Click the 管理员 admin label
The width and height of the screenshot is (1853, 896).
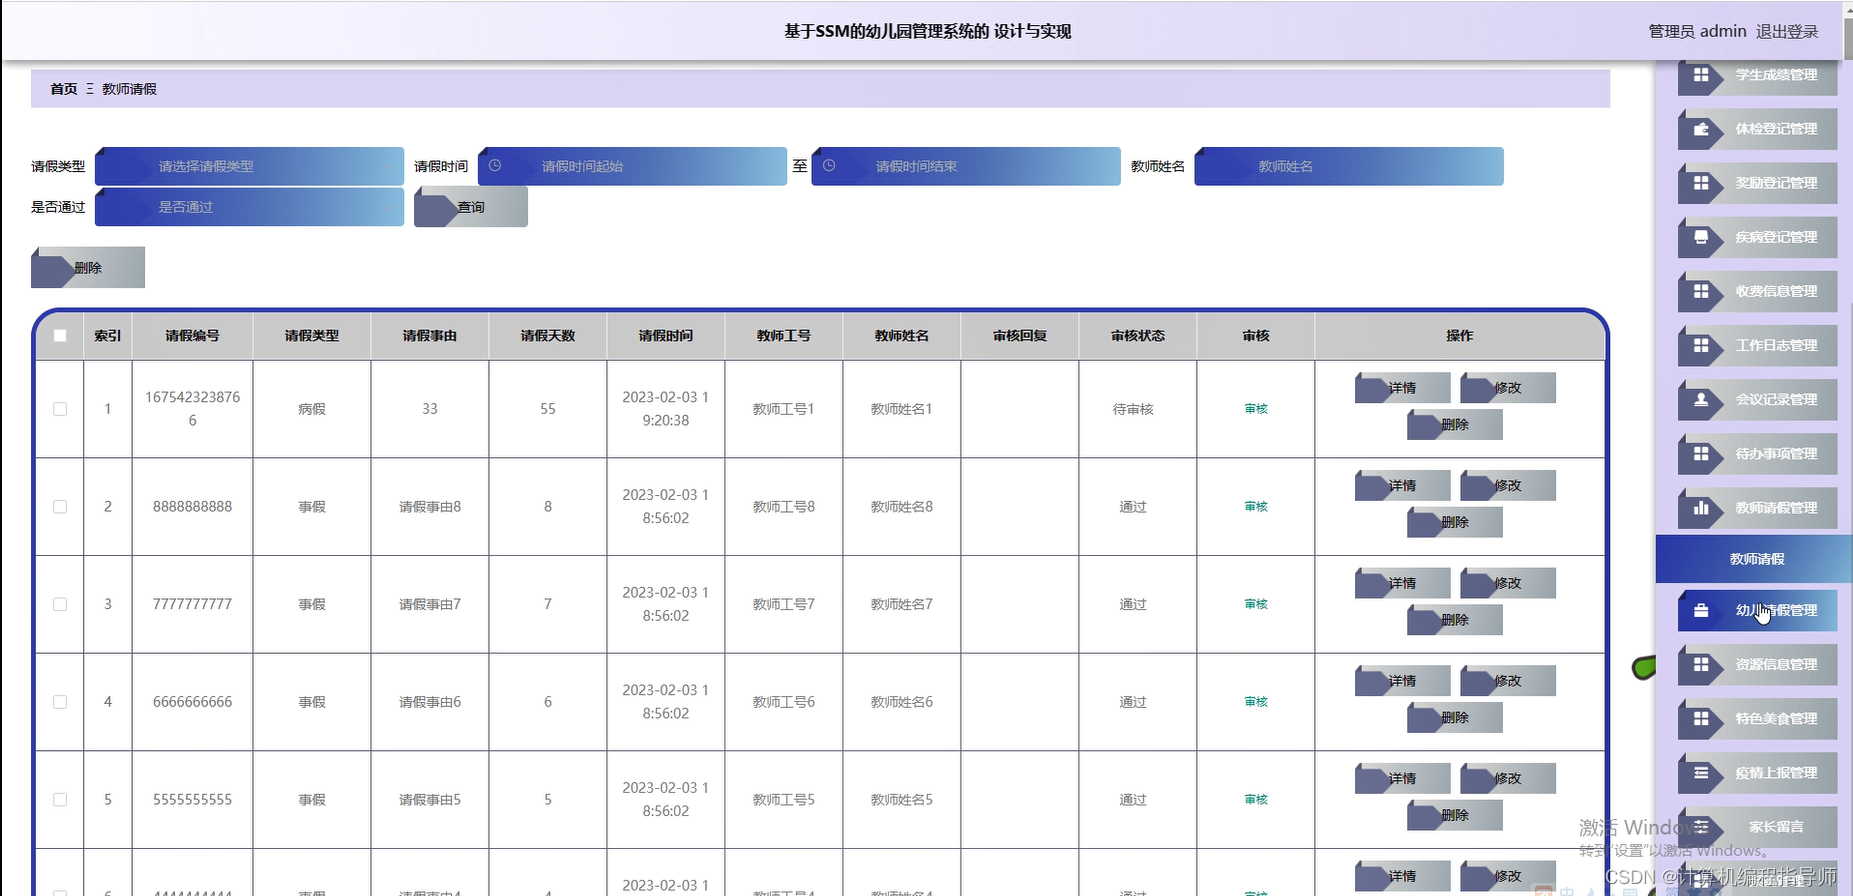coord(1697,32)
